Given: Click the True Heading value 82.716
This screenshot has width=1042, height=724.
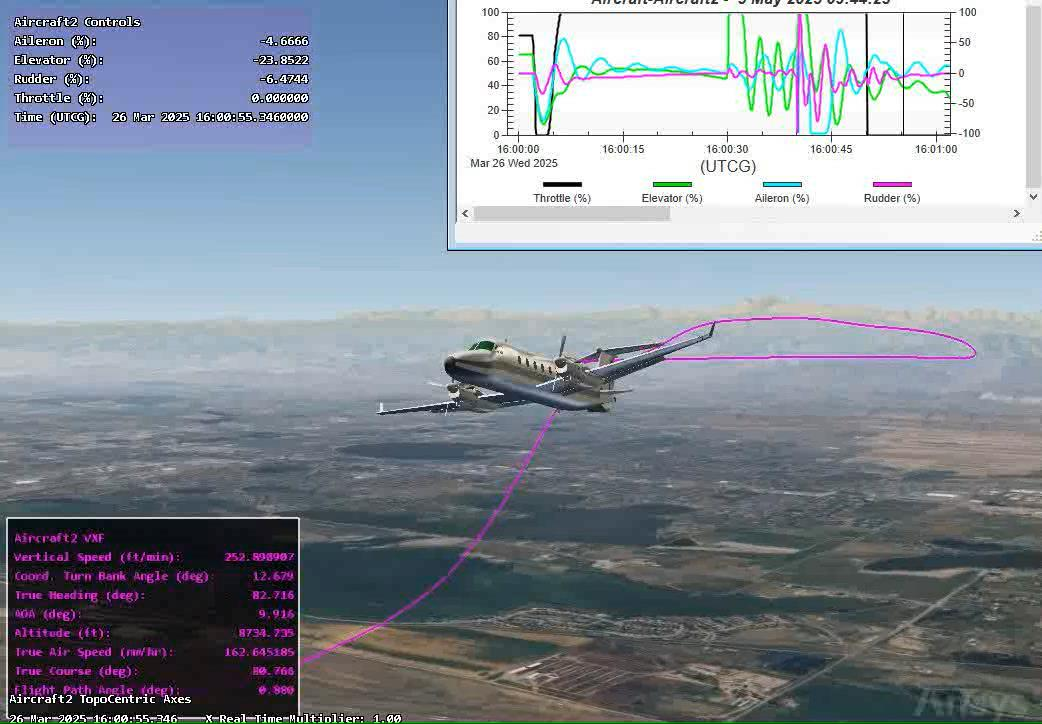Looking at the screenshot, I should (x=273, y=595).
